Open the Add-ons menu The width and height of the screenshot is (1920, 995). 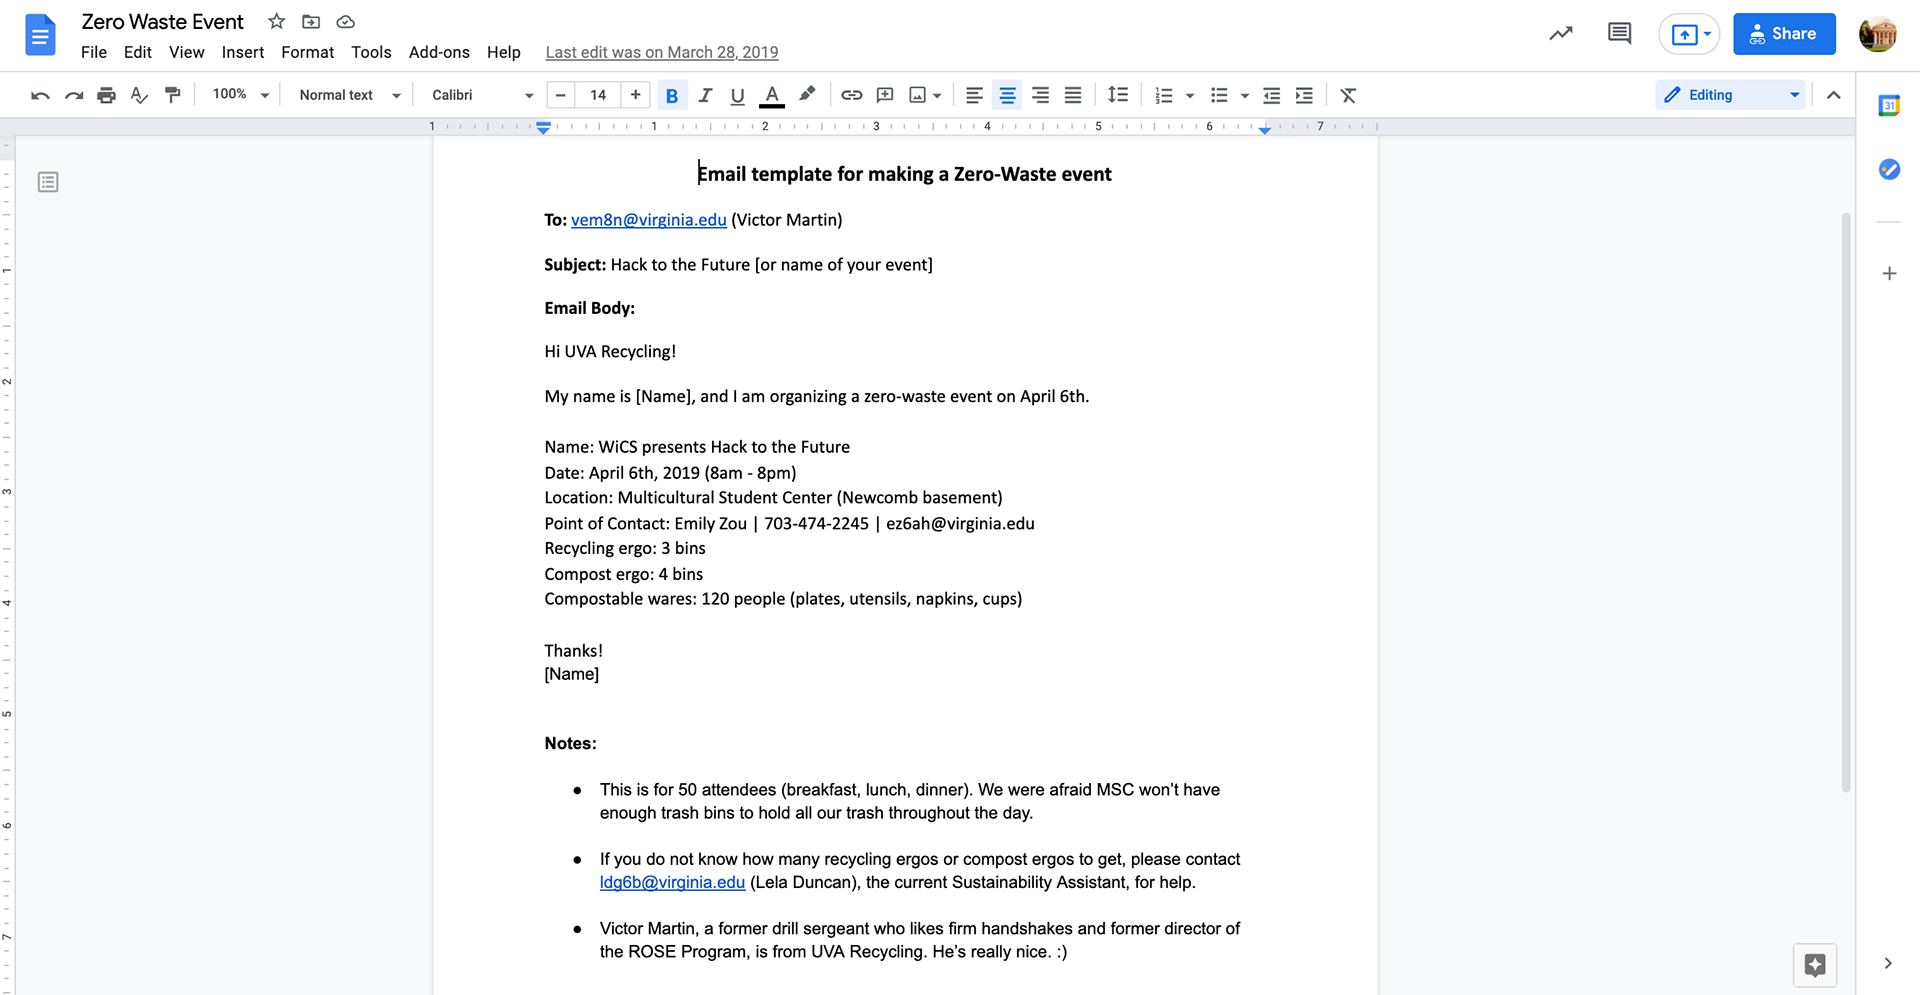click(x=439, y=52)
